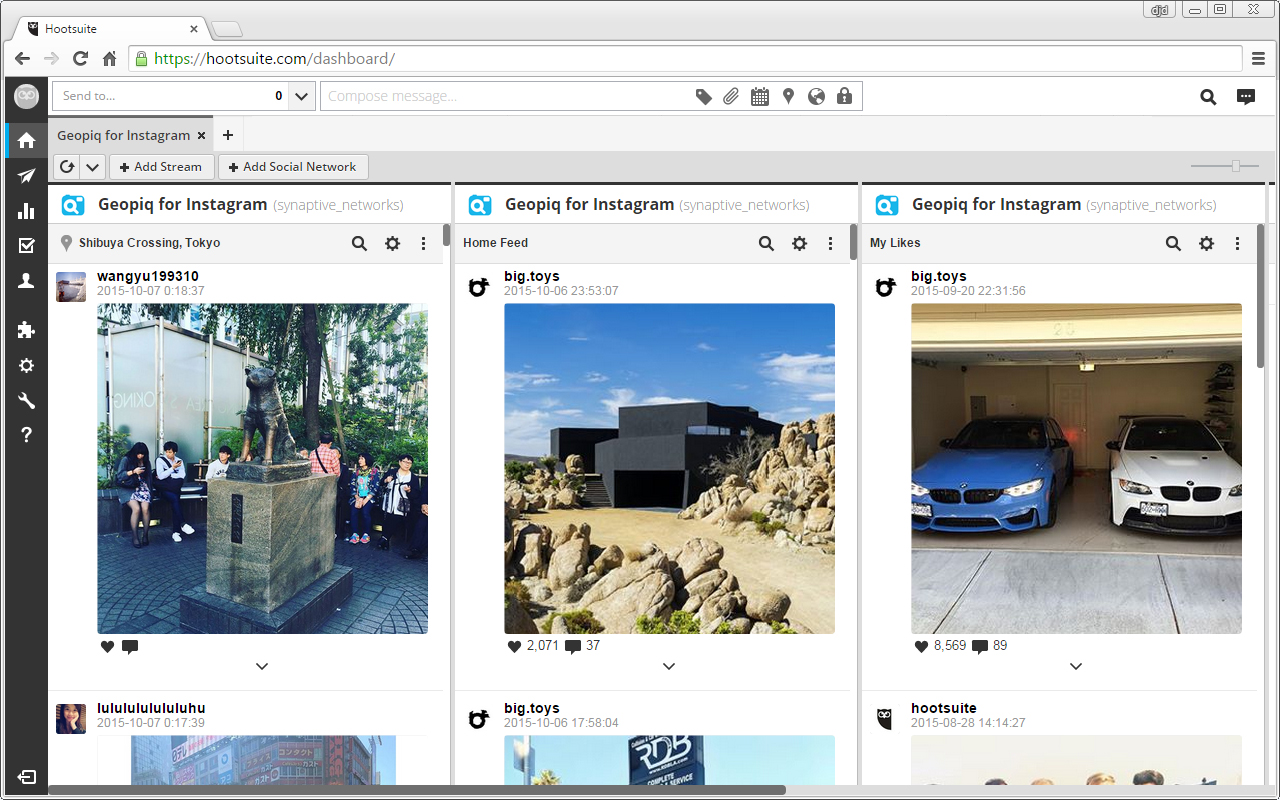Select the Hootsuite browser tab
1280x800 pixels.
(110, 29)
